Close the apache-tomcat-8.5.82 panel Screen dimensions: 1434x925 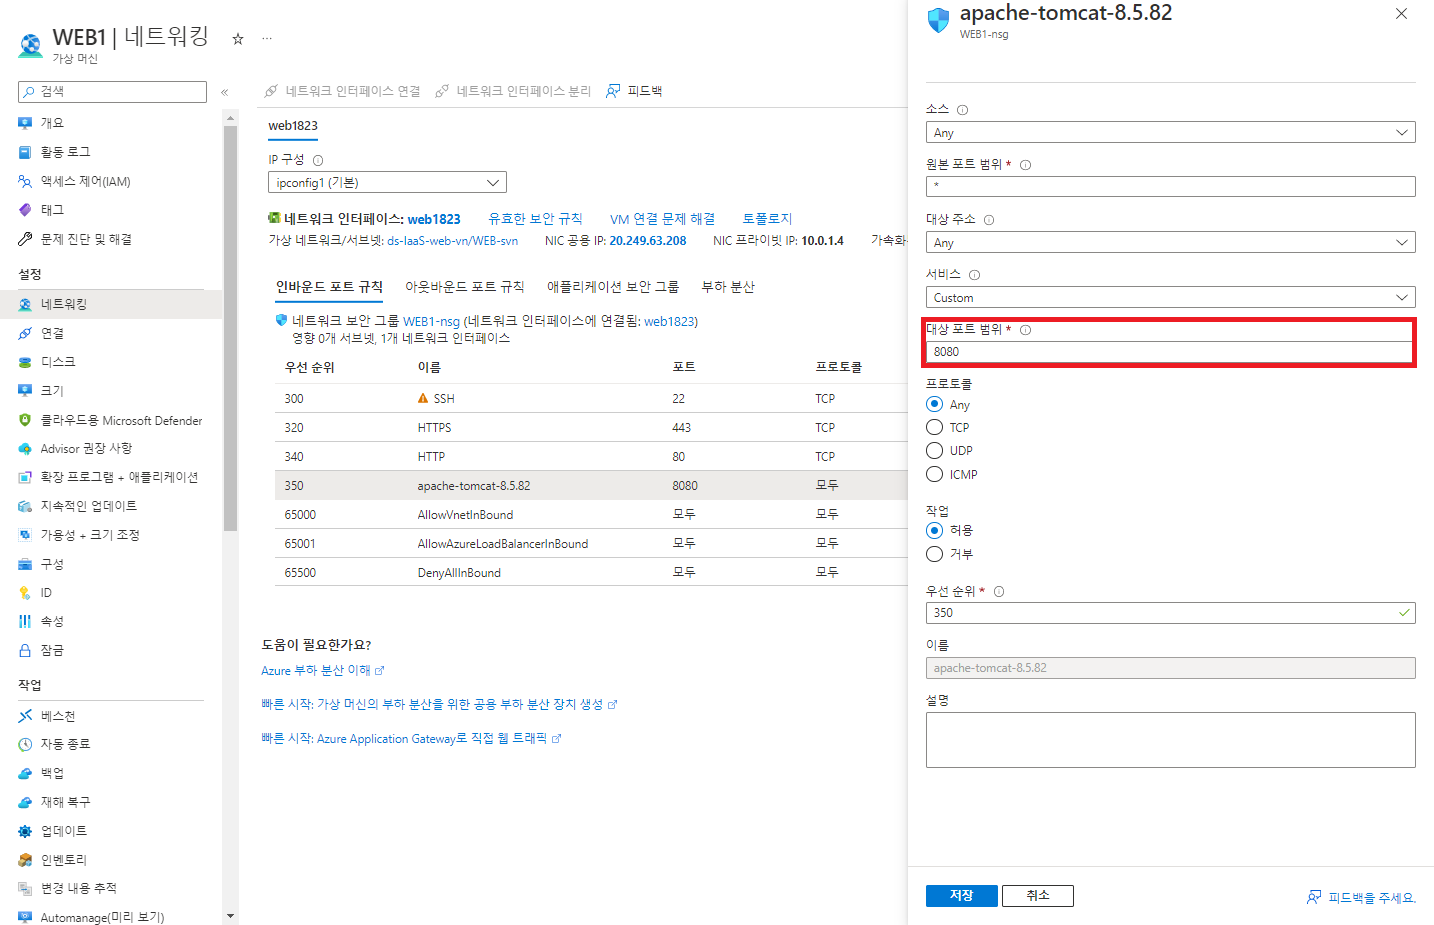tap(1401, 14)
